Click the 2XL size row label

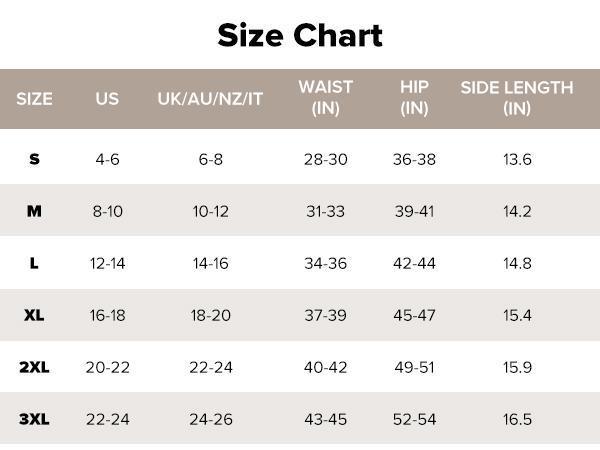click(34, 367)
